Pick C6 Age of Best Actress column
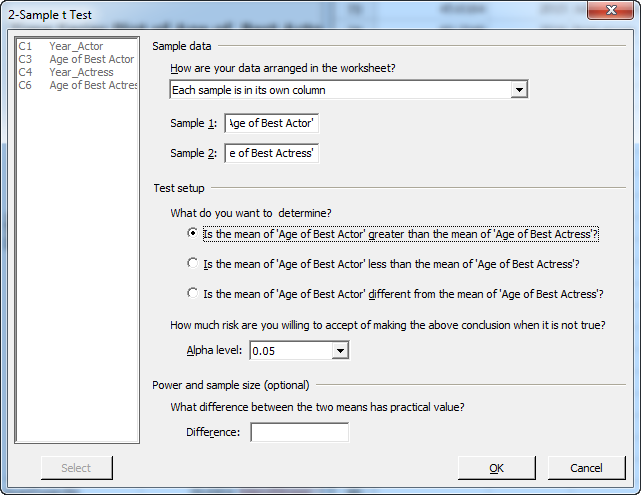 point(92,86)
